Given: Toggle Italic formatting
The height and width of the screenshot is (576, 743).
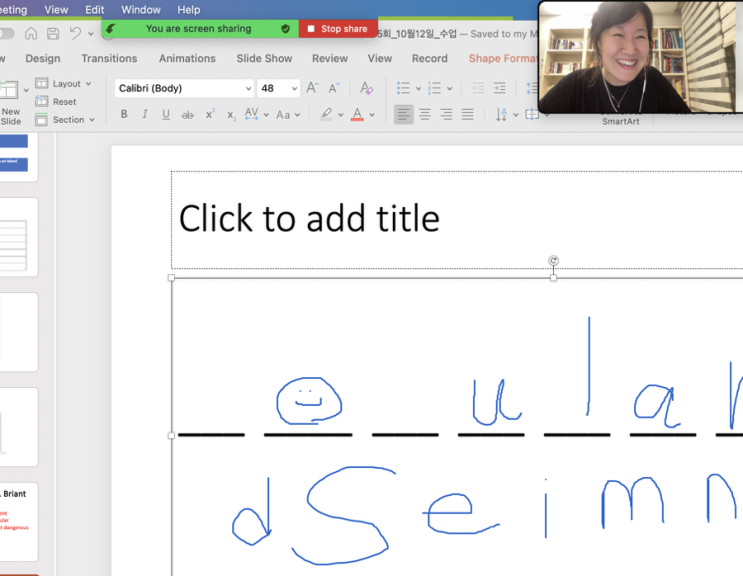Looking at the screenshot, I should tap(145, 114).
